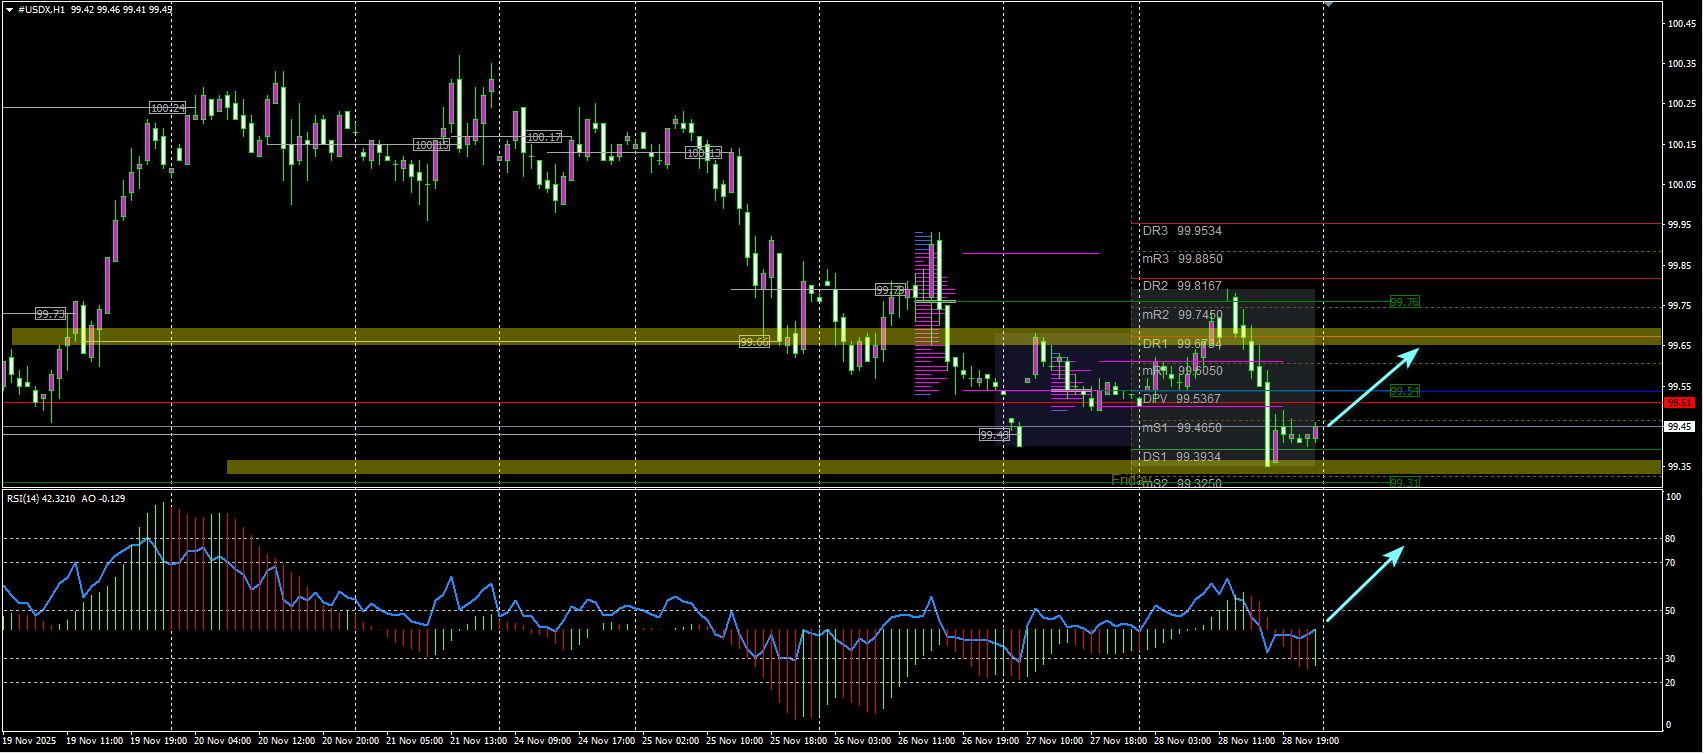Screen dimensions: 1704x754
Task: Click 99.35 on the price scale
Action: (x=1680, y=467)
